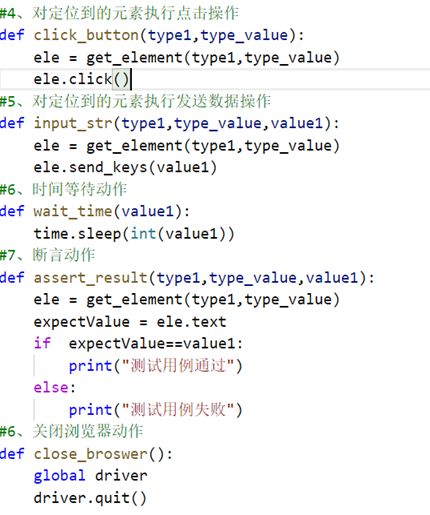Viewport: 430px width, 515px height.
Task: Click the comment '#7、断言动作'
Action: [x=47, y=255]
